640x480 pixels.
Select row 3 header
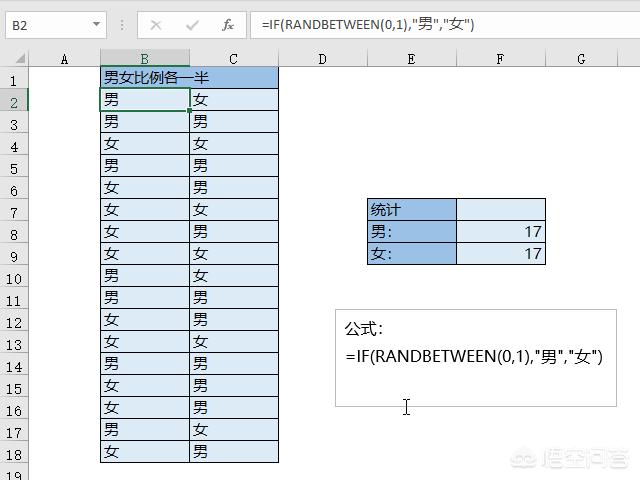14,124
